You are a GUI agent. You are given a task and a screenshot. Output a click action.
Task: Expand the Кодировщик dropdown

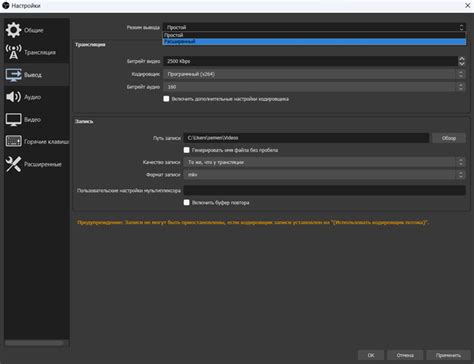click(x=314, y=74)
